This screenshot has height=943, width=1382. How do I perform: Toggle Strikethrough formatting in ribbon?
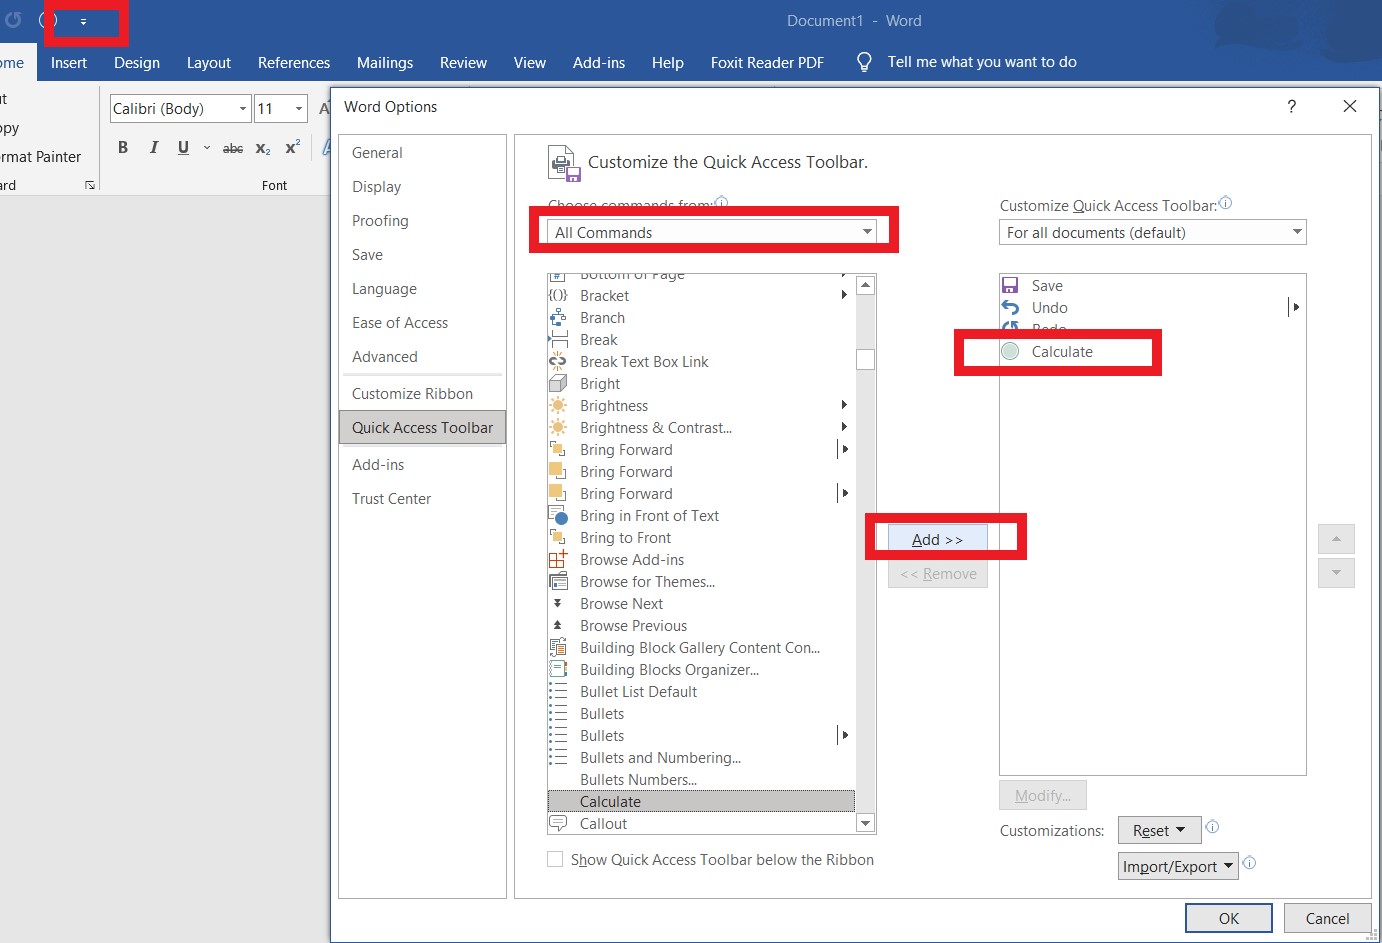(233, 148)
